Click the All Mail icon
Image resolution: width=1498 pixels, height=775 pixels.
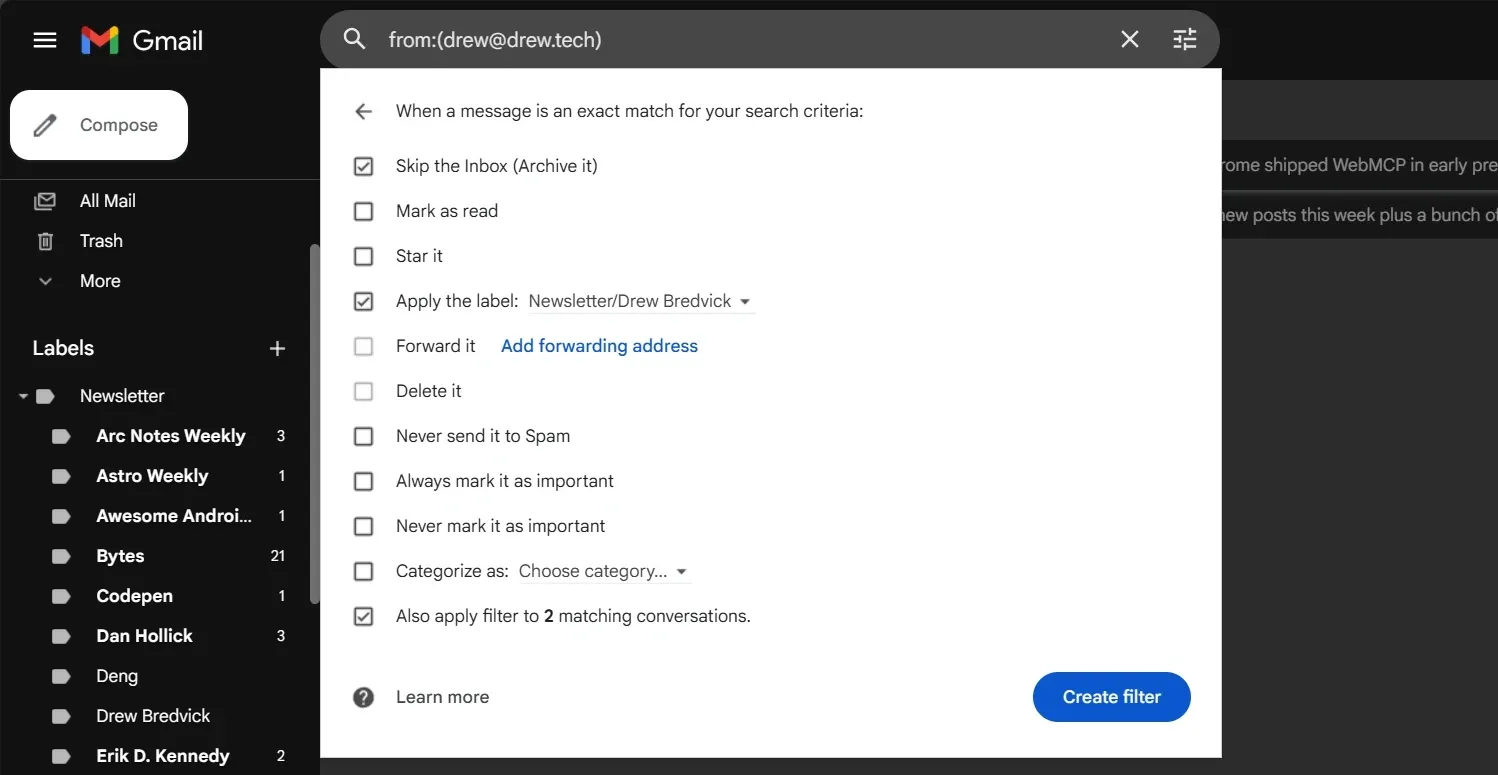[45, 201]
